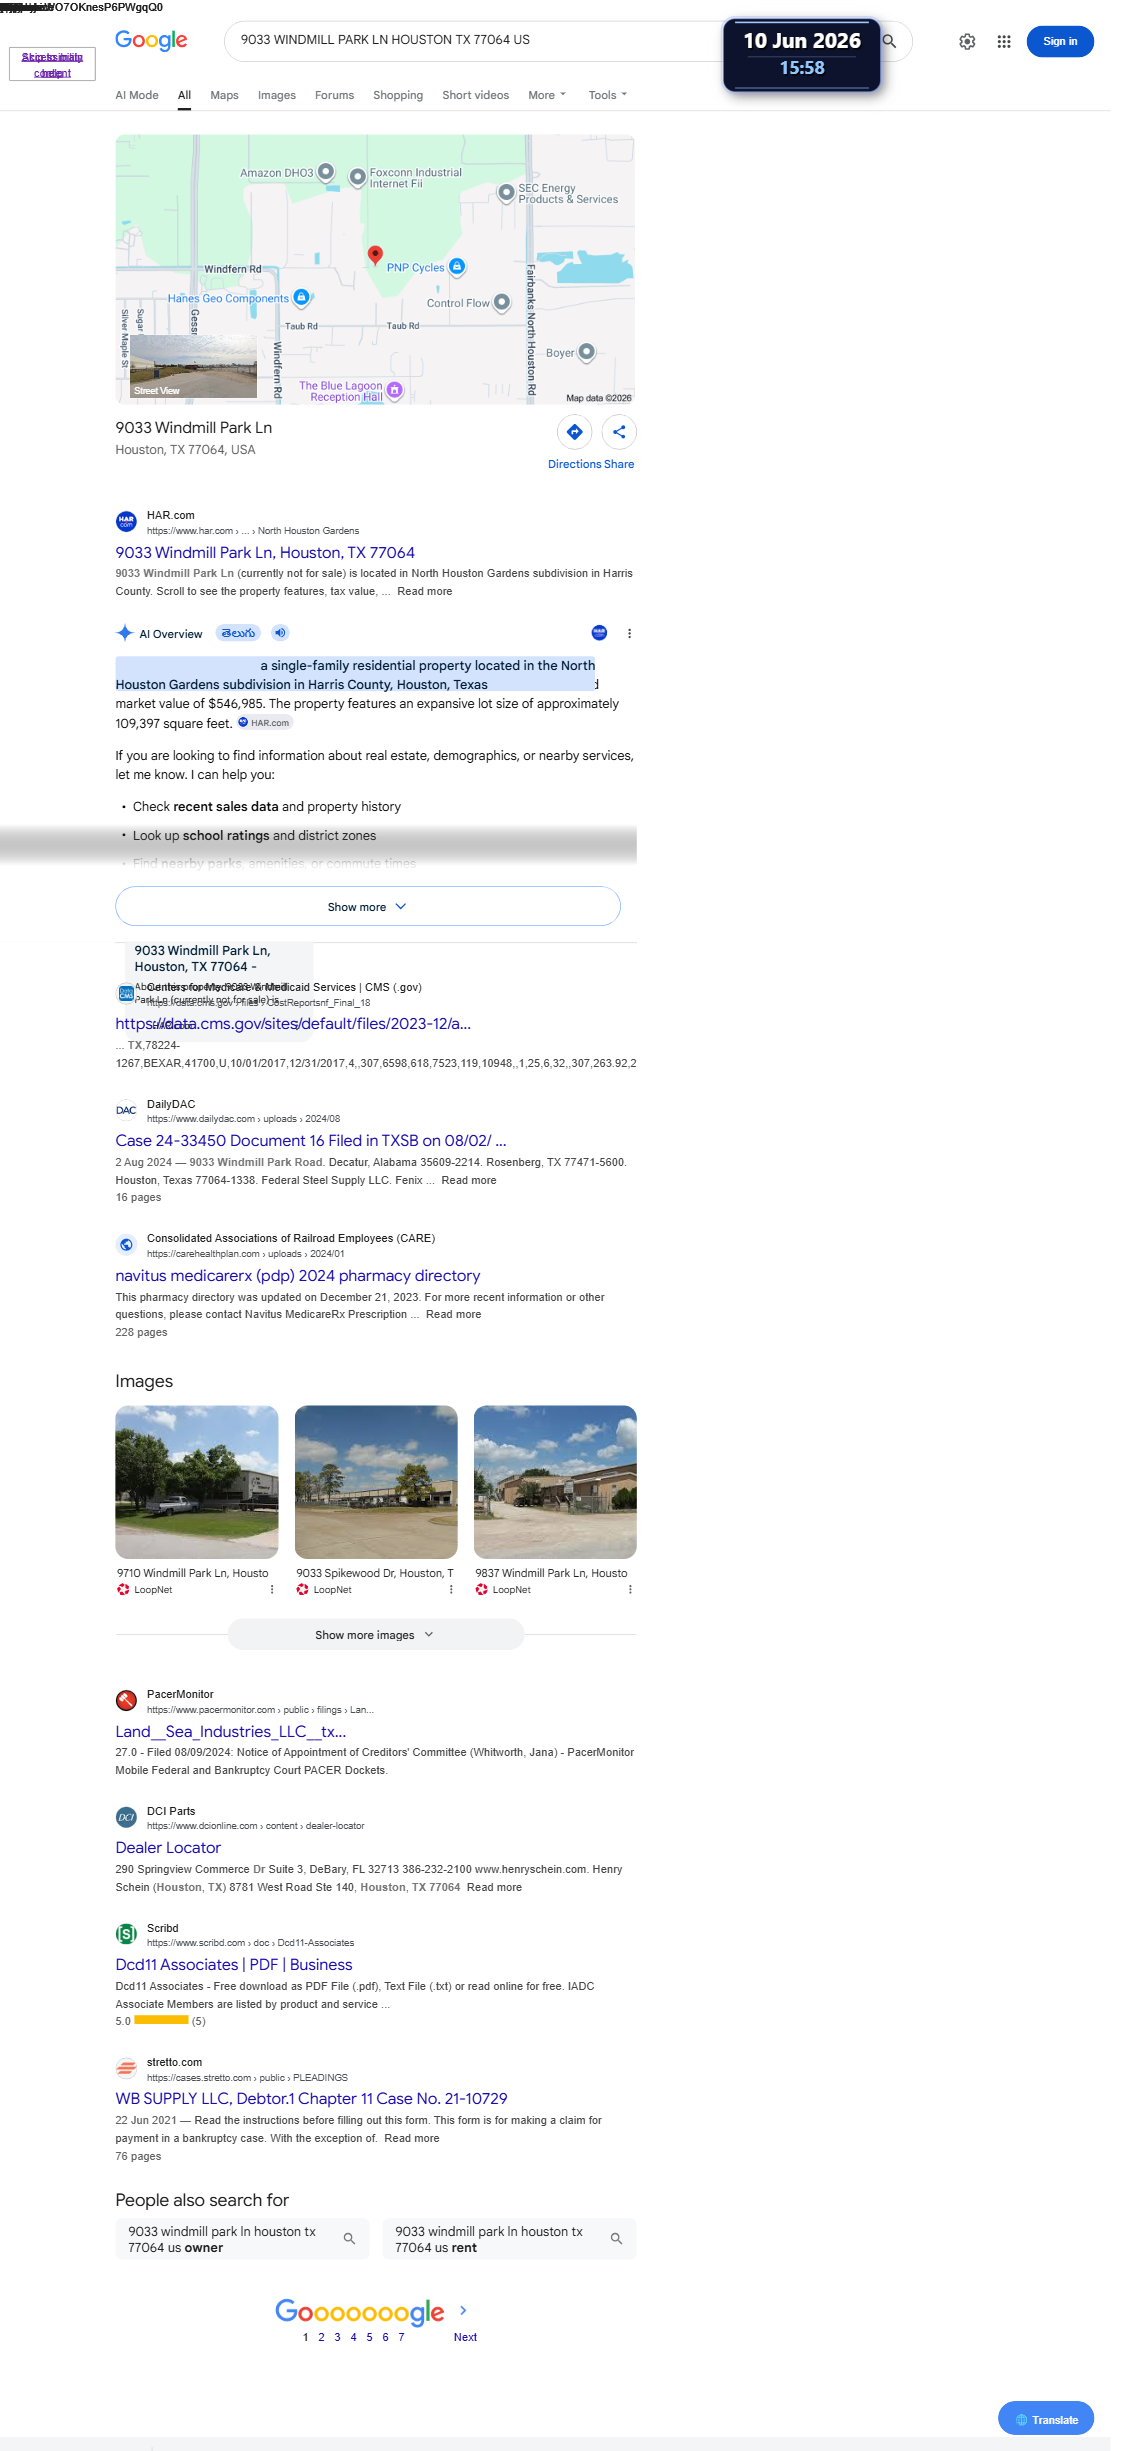Click the Foxconn Industrial Internet map pin
Screen dimensions: 1124x2451
(357, 177)
